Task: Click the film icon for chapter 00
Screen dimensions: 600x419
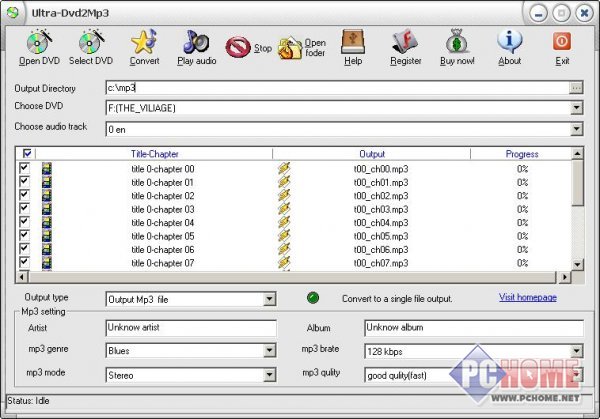Action: pos(47,169)
